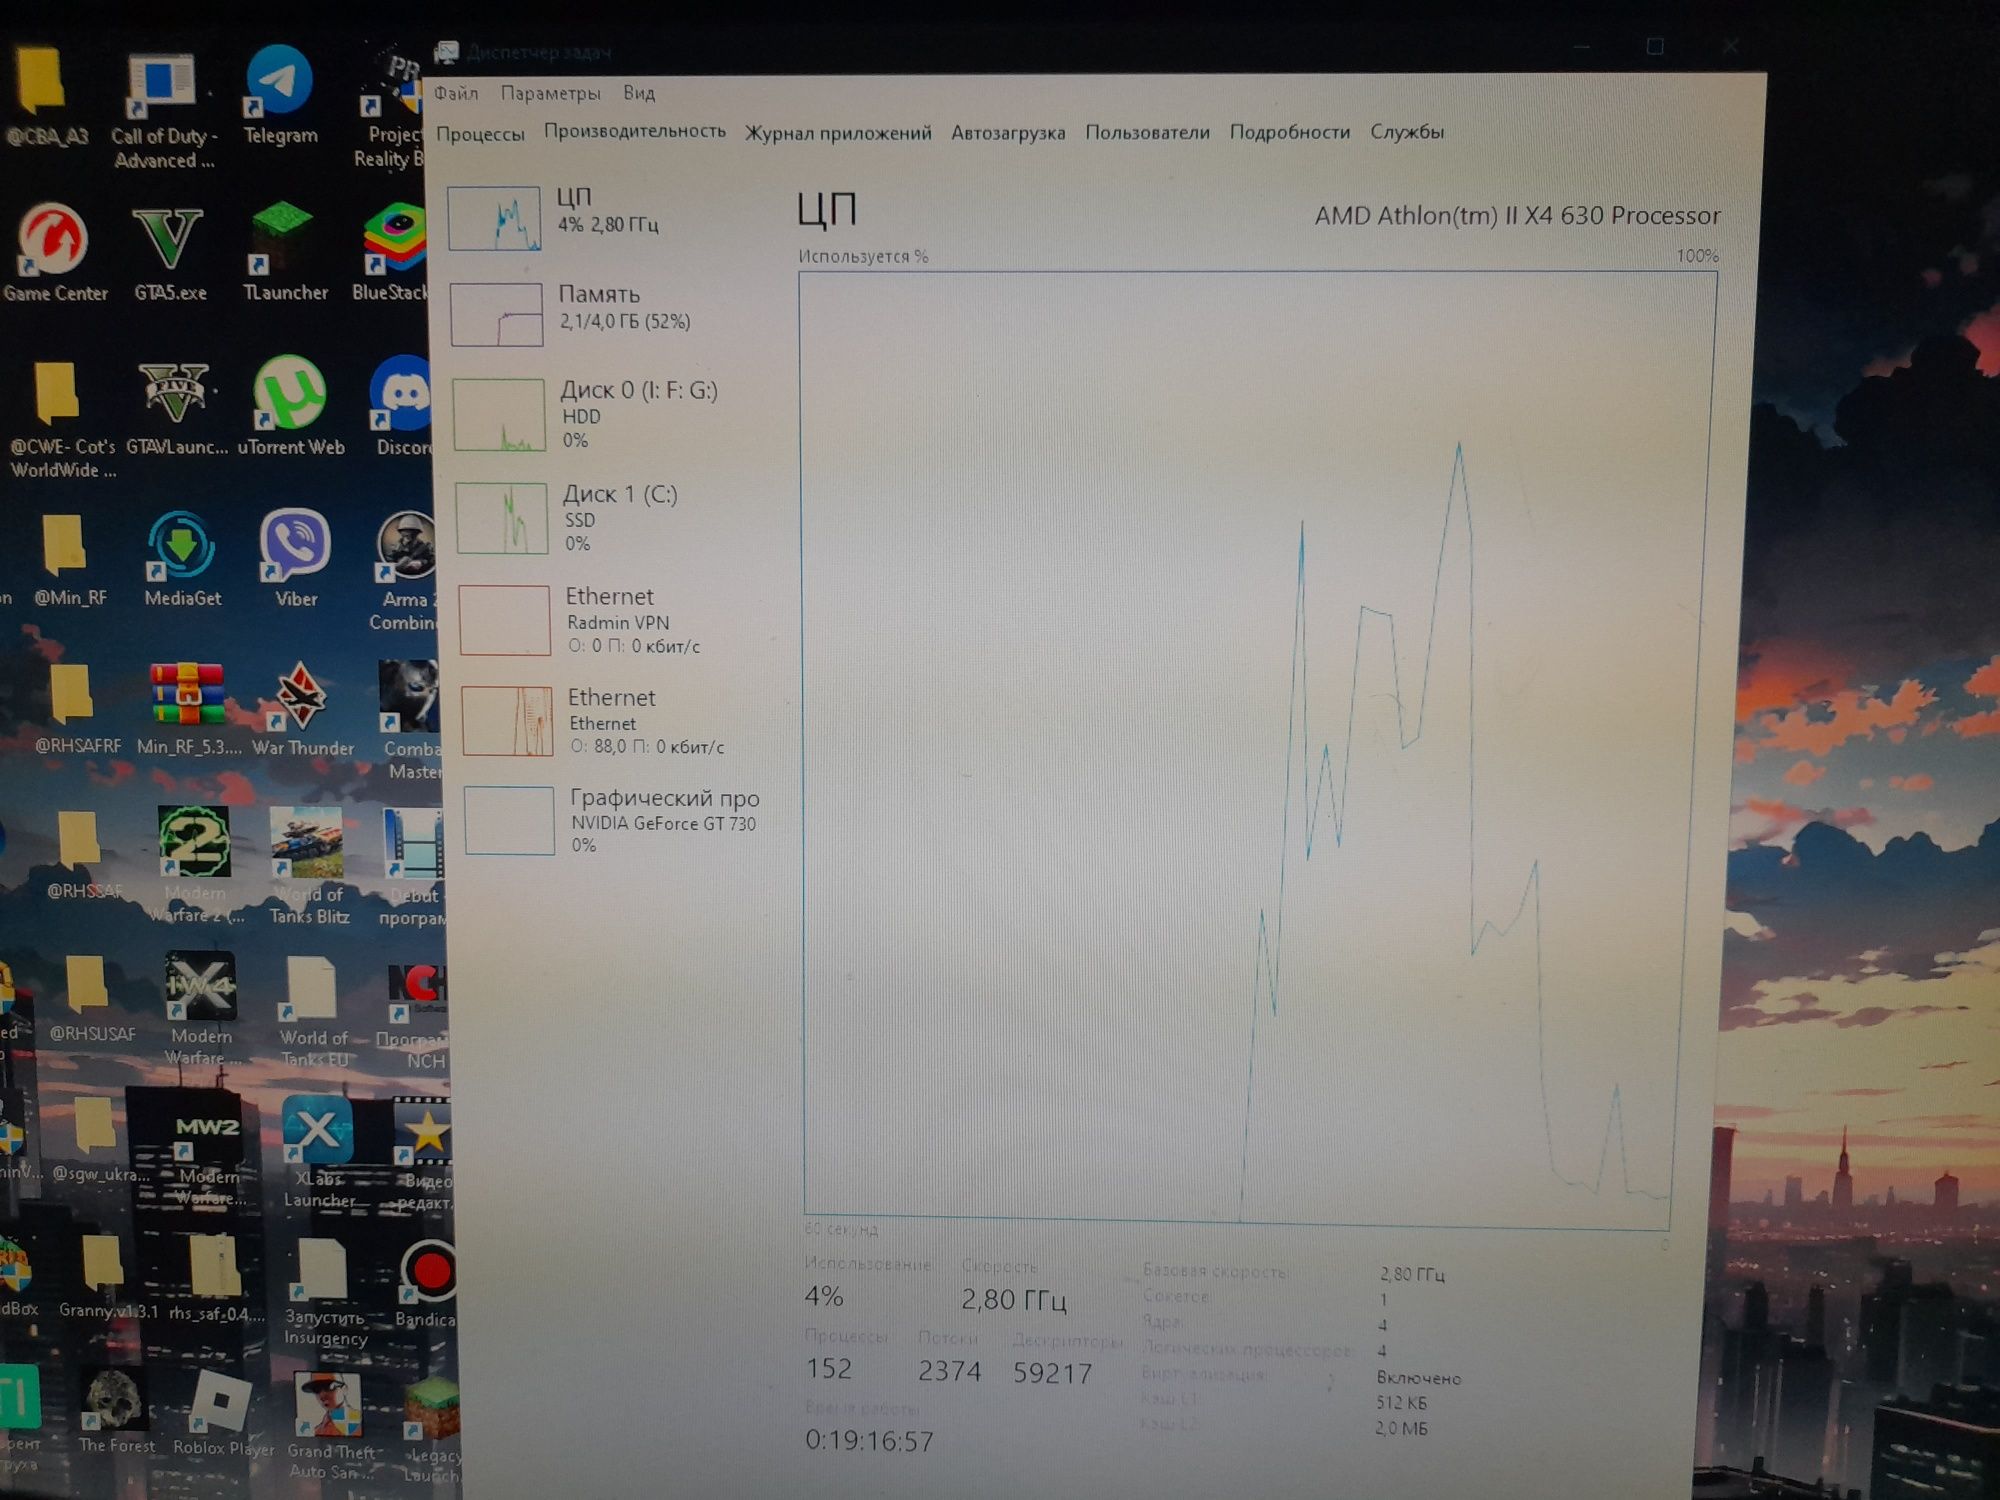
Task: Click the CPU usage graph area
Action: point(1257,748)
